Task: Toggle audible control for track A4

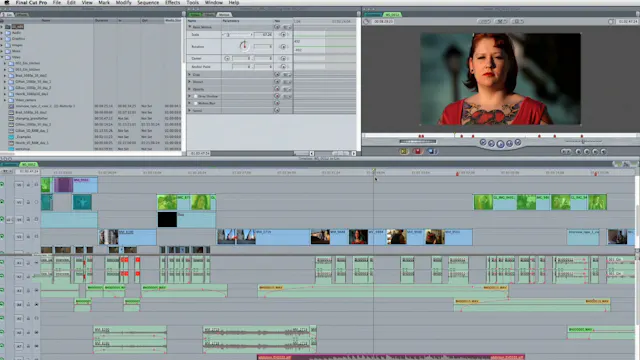Action: pyautogui.click(x=2, y=304)
